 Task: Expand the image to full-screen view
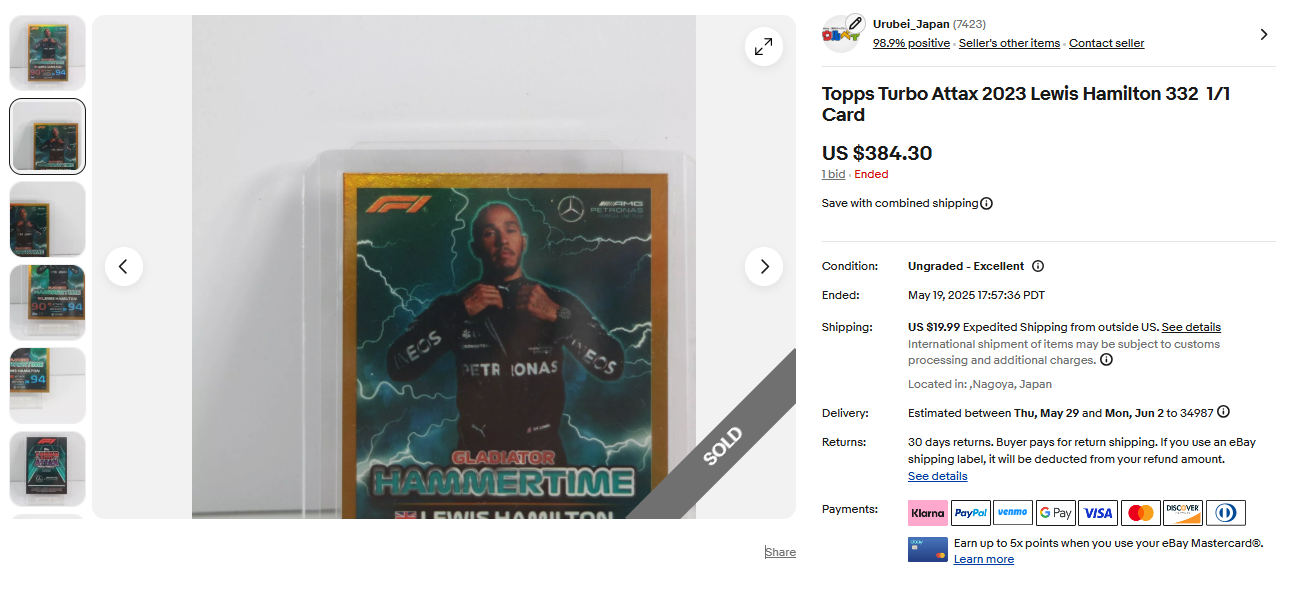click(764, 47)
